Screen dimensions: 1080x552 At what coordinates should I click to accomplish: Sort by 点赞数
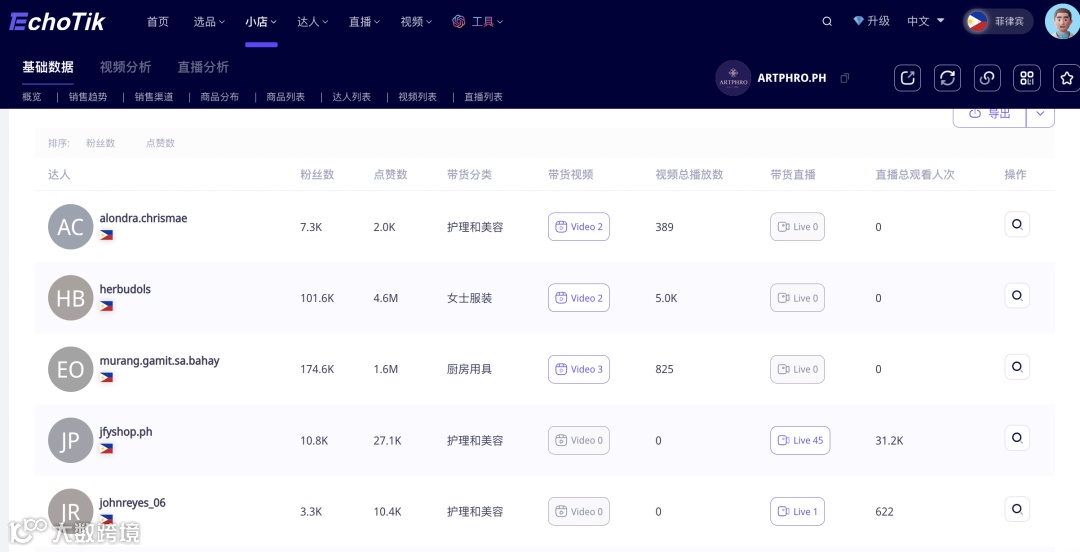[x=160, y=143]
